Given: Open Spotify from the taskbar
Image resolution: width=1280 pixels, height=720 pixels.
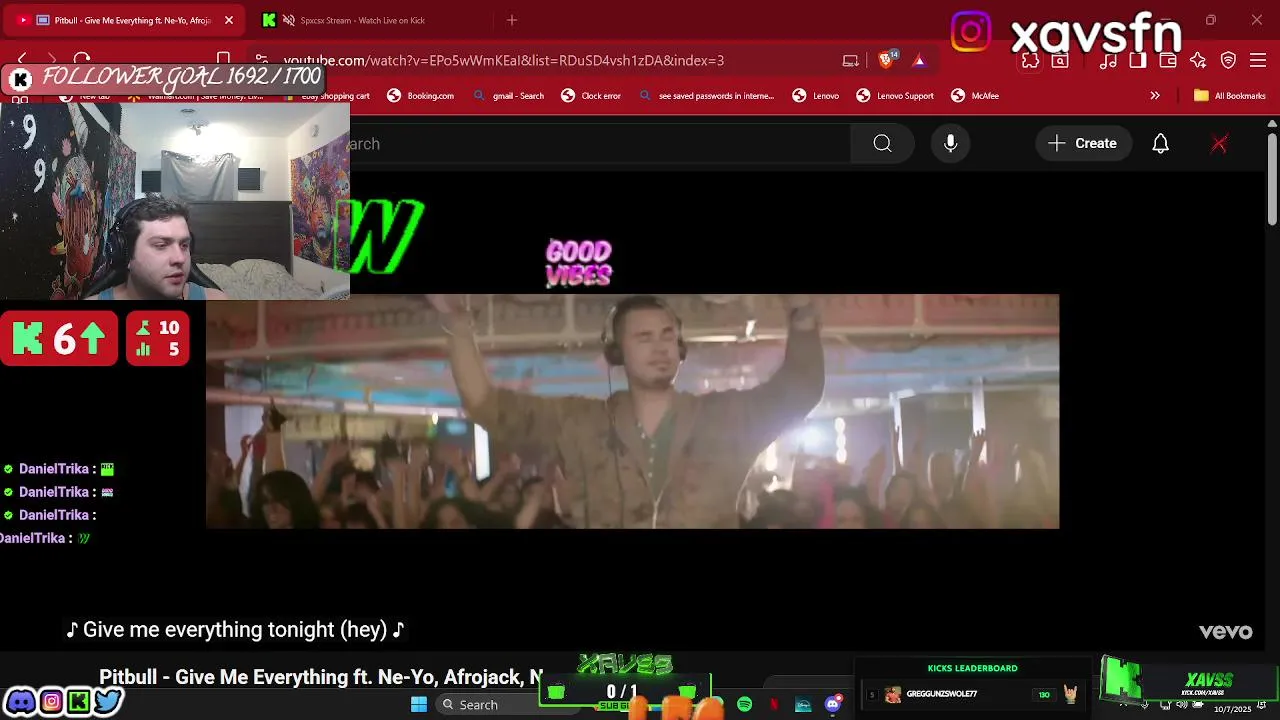Looking at the screenshot, I should 744,705.
